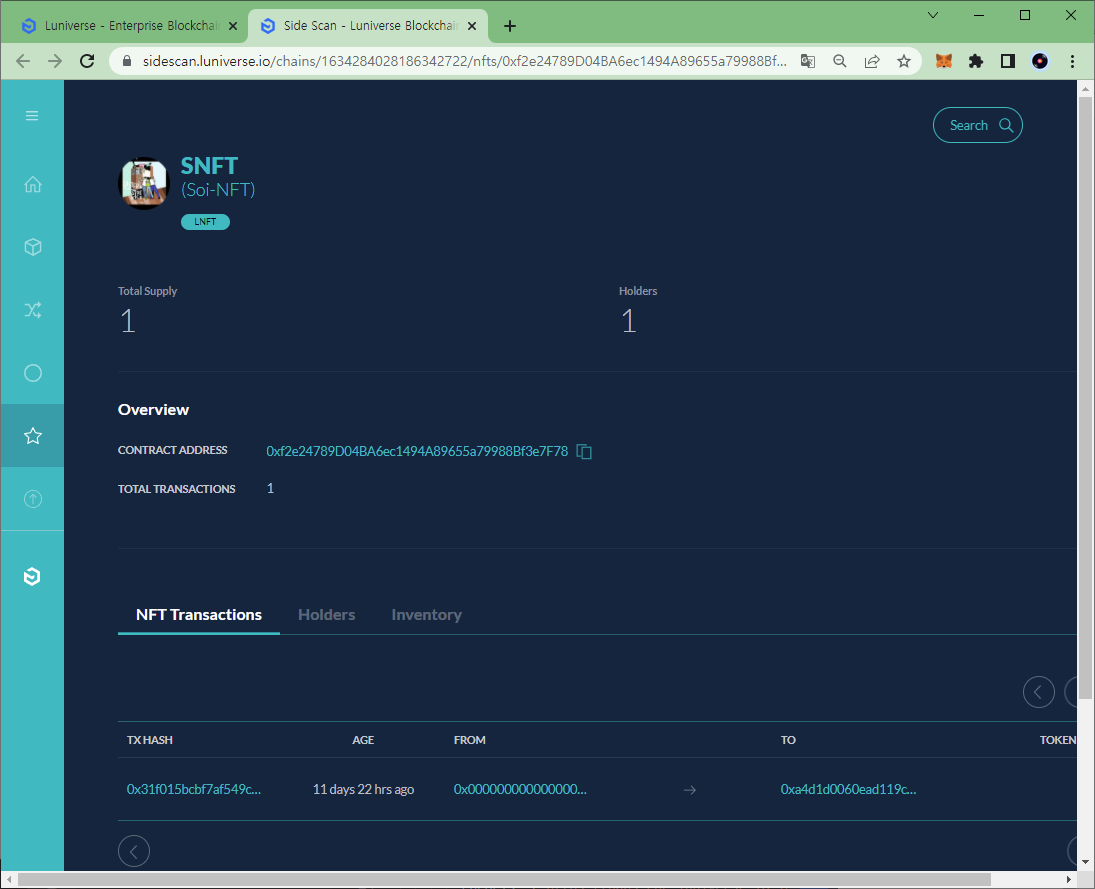Close the Side Scan tab
The image size is (1095, 889).
click(x=472, y=26)
